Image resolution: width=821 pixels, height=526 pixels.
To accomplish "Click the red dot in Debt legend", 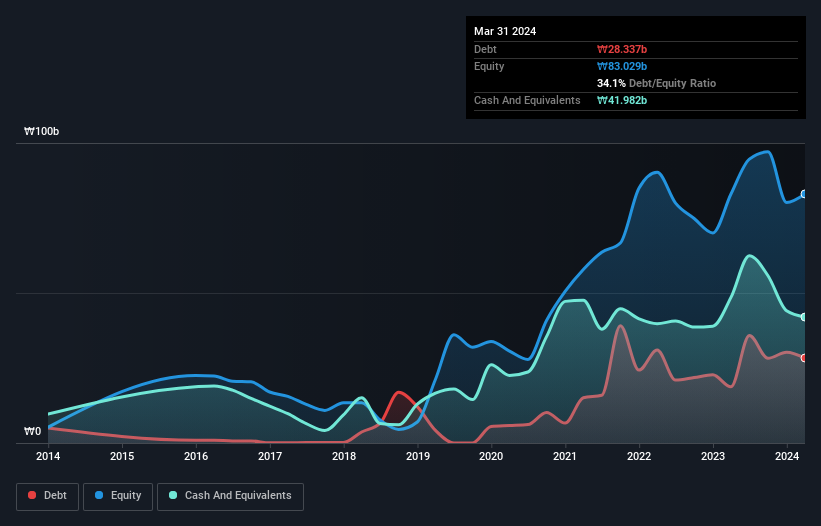I will [32, 495].
